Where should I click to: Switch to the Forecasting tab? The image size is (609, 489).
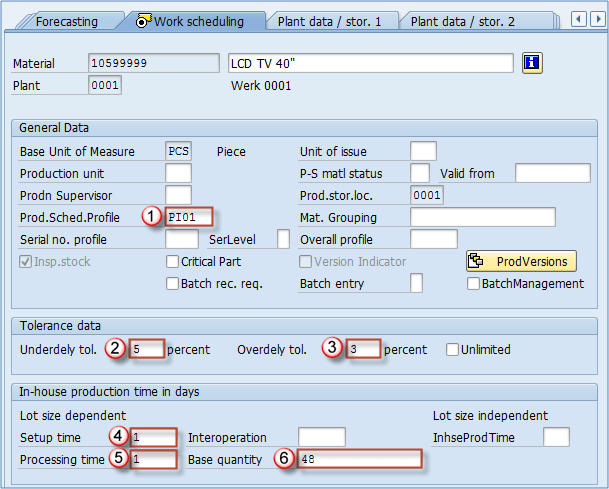[x=66, y=20]
